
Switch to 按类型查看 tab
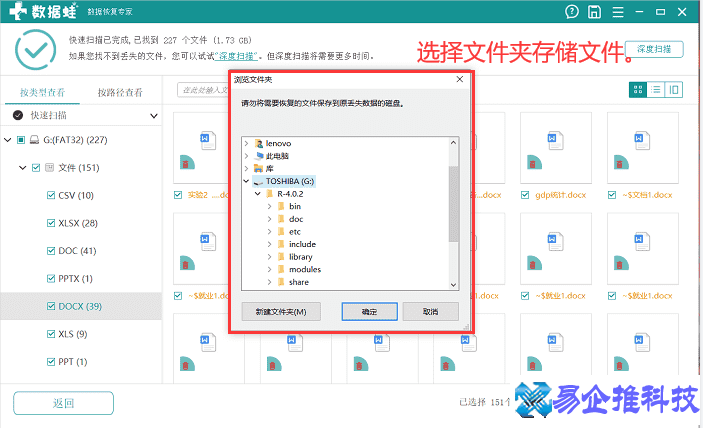point(43,93)
